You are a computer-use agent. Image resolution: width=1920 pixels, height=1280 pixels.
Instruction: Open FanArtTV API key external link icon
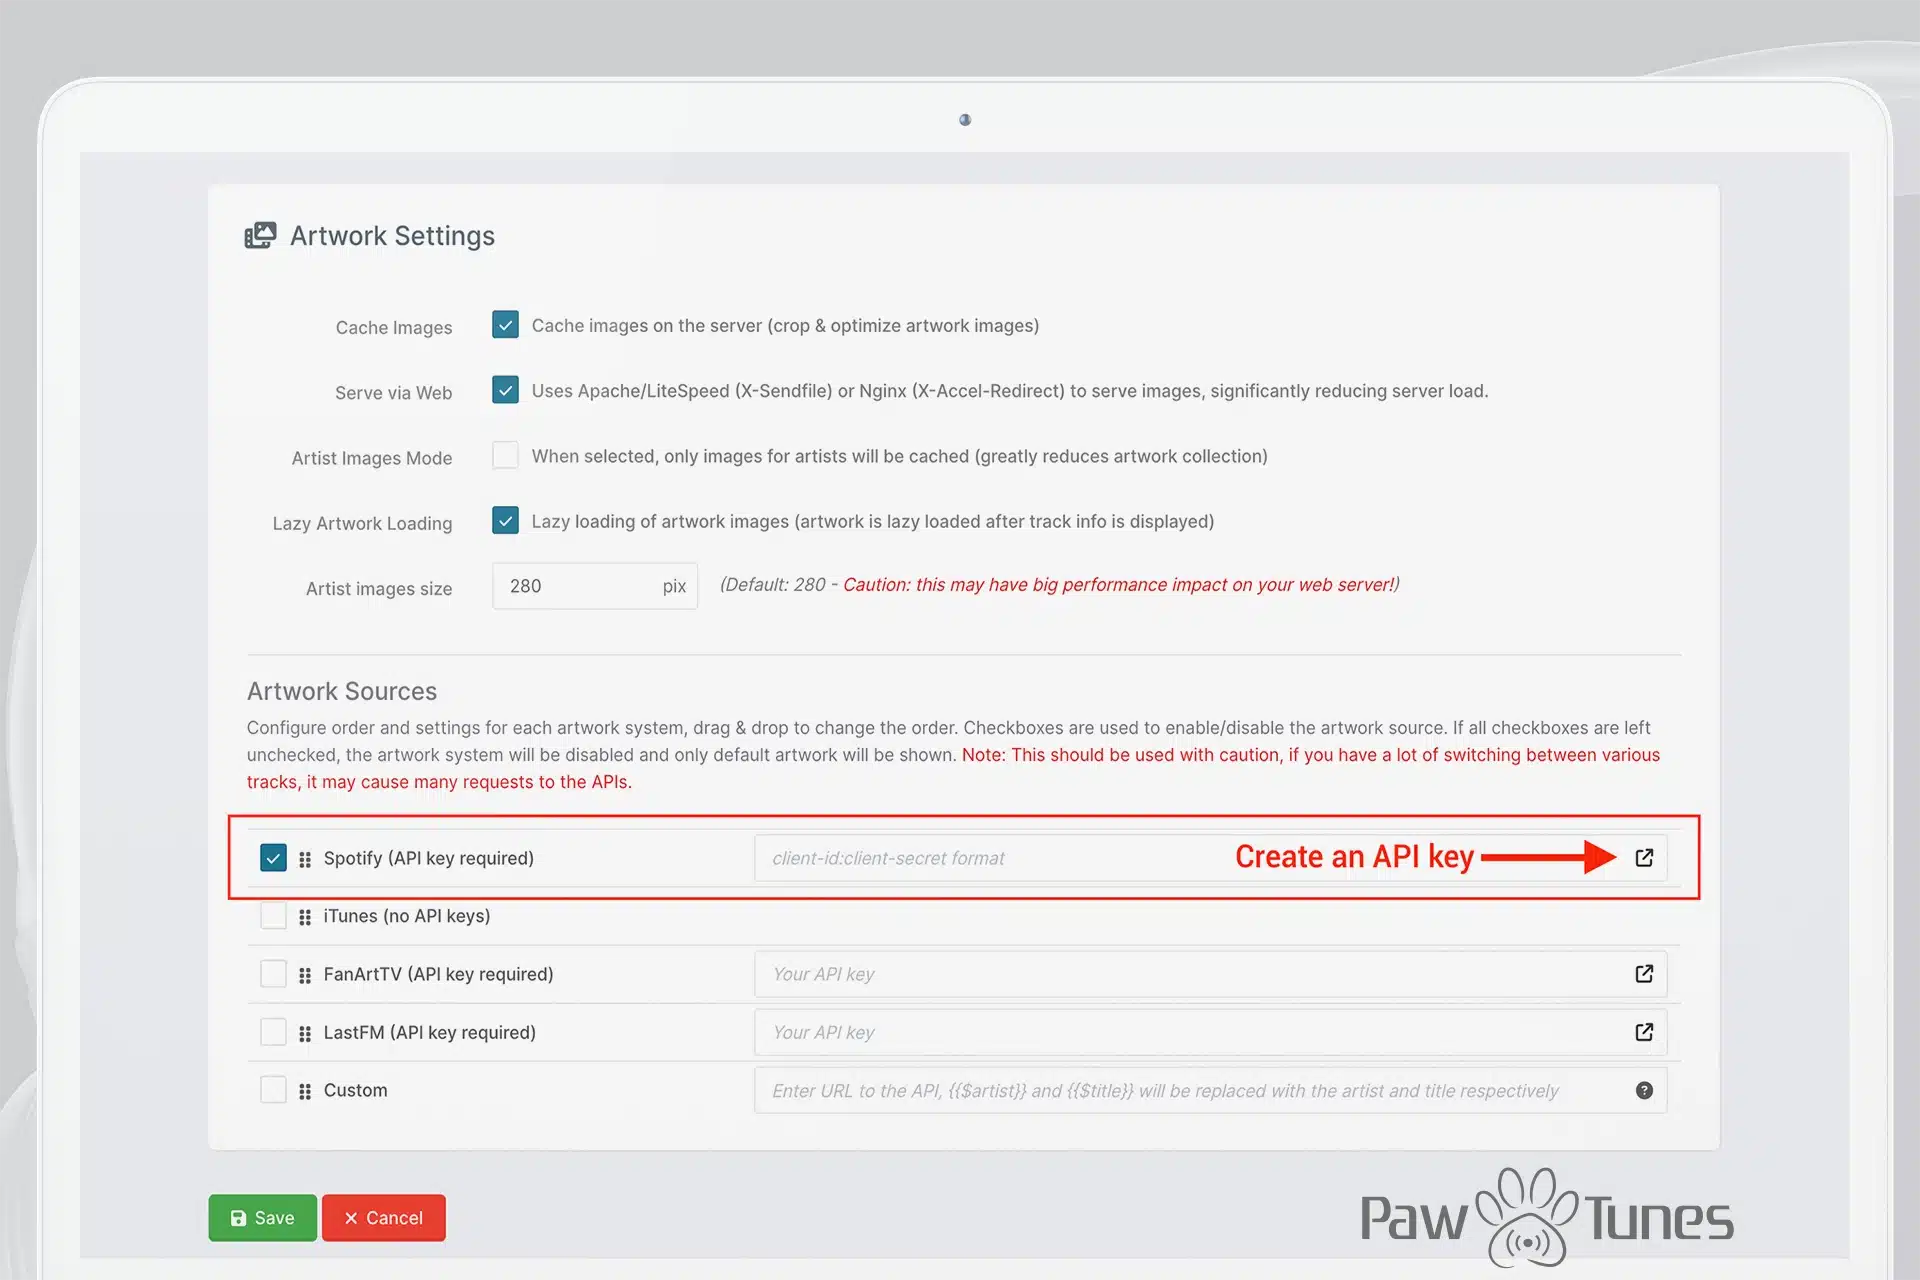[x=1644, y=974]
